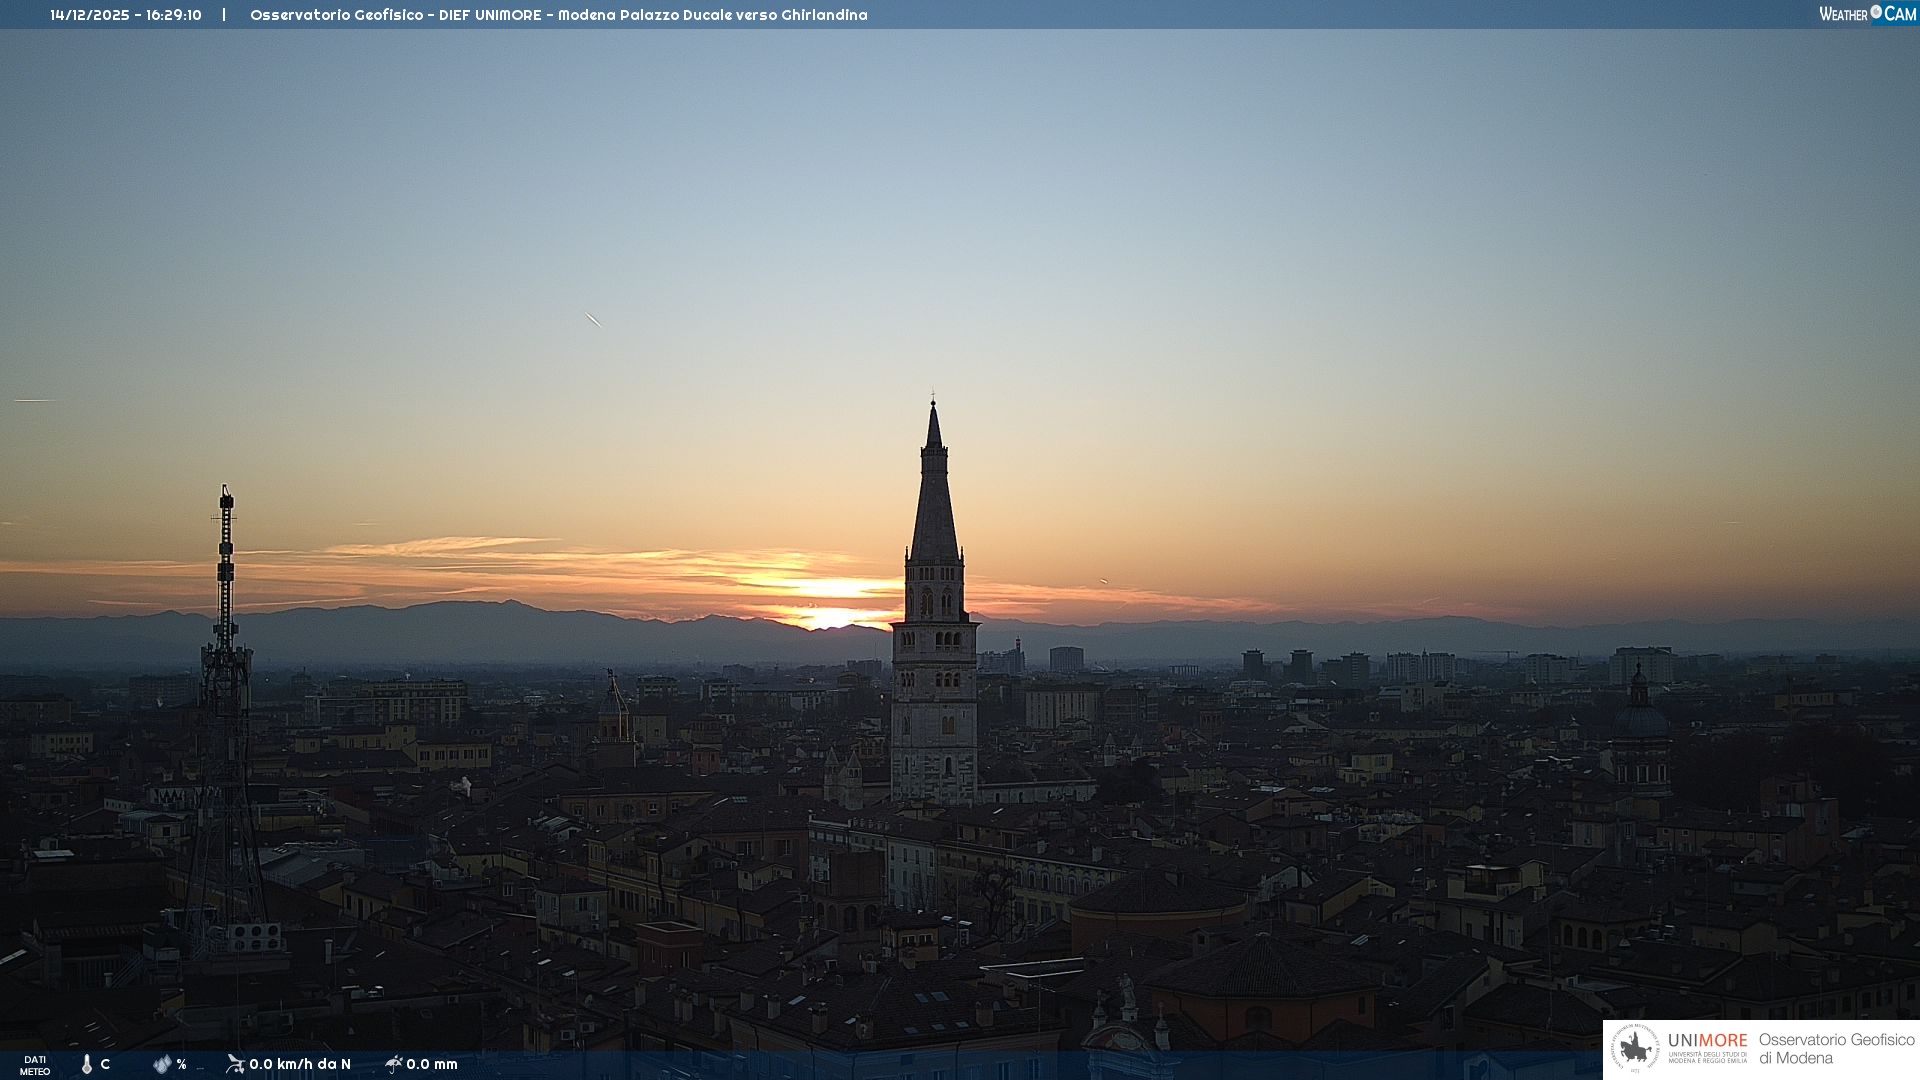The image size is (1920, 1080).
Task: Click the wind vane anemometer icon
Action: (x=235, y=1064)
